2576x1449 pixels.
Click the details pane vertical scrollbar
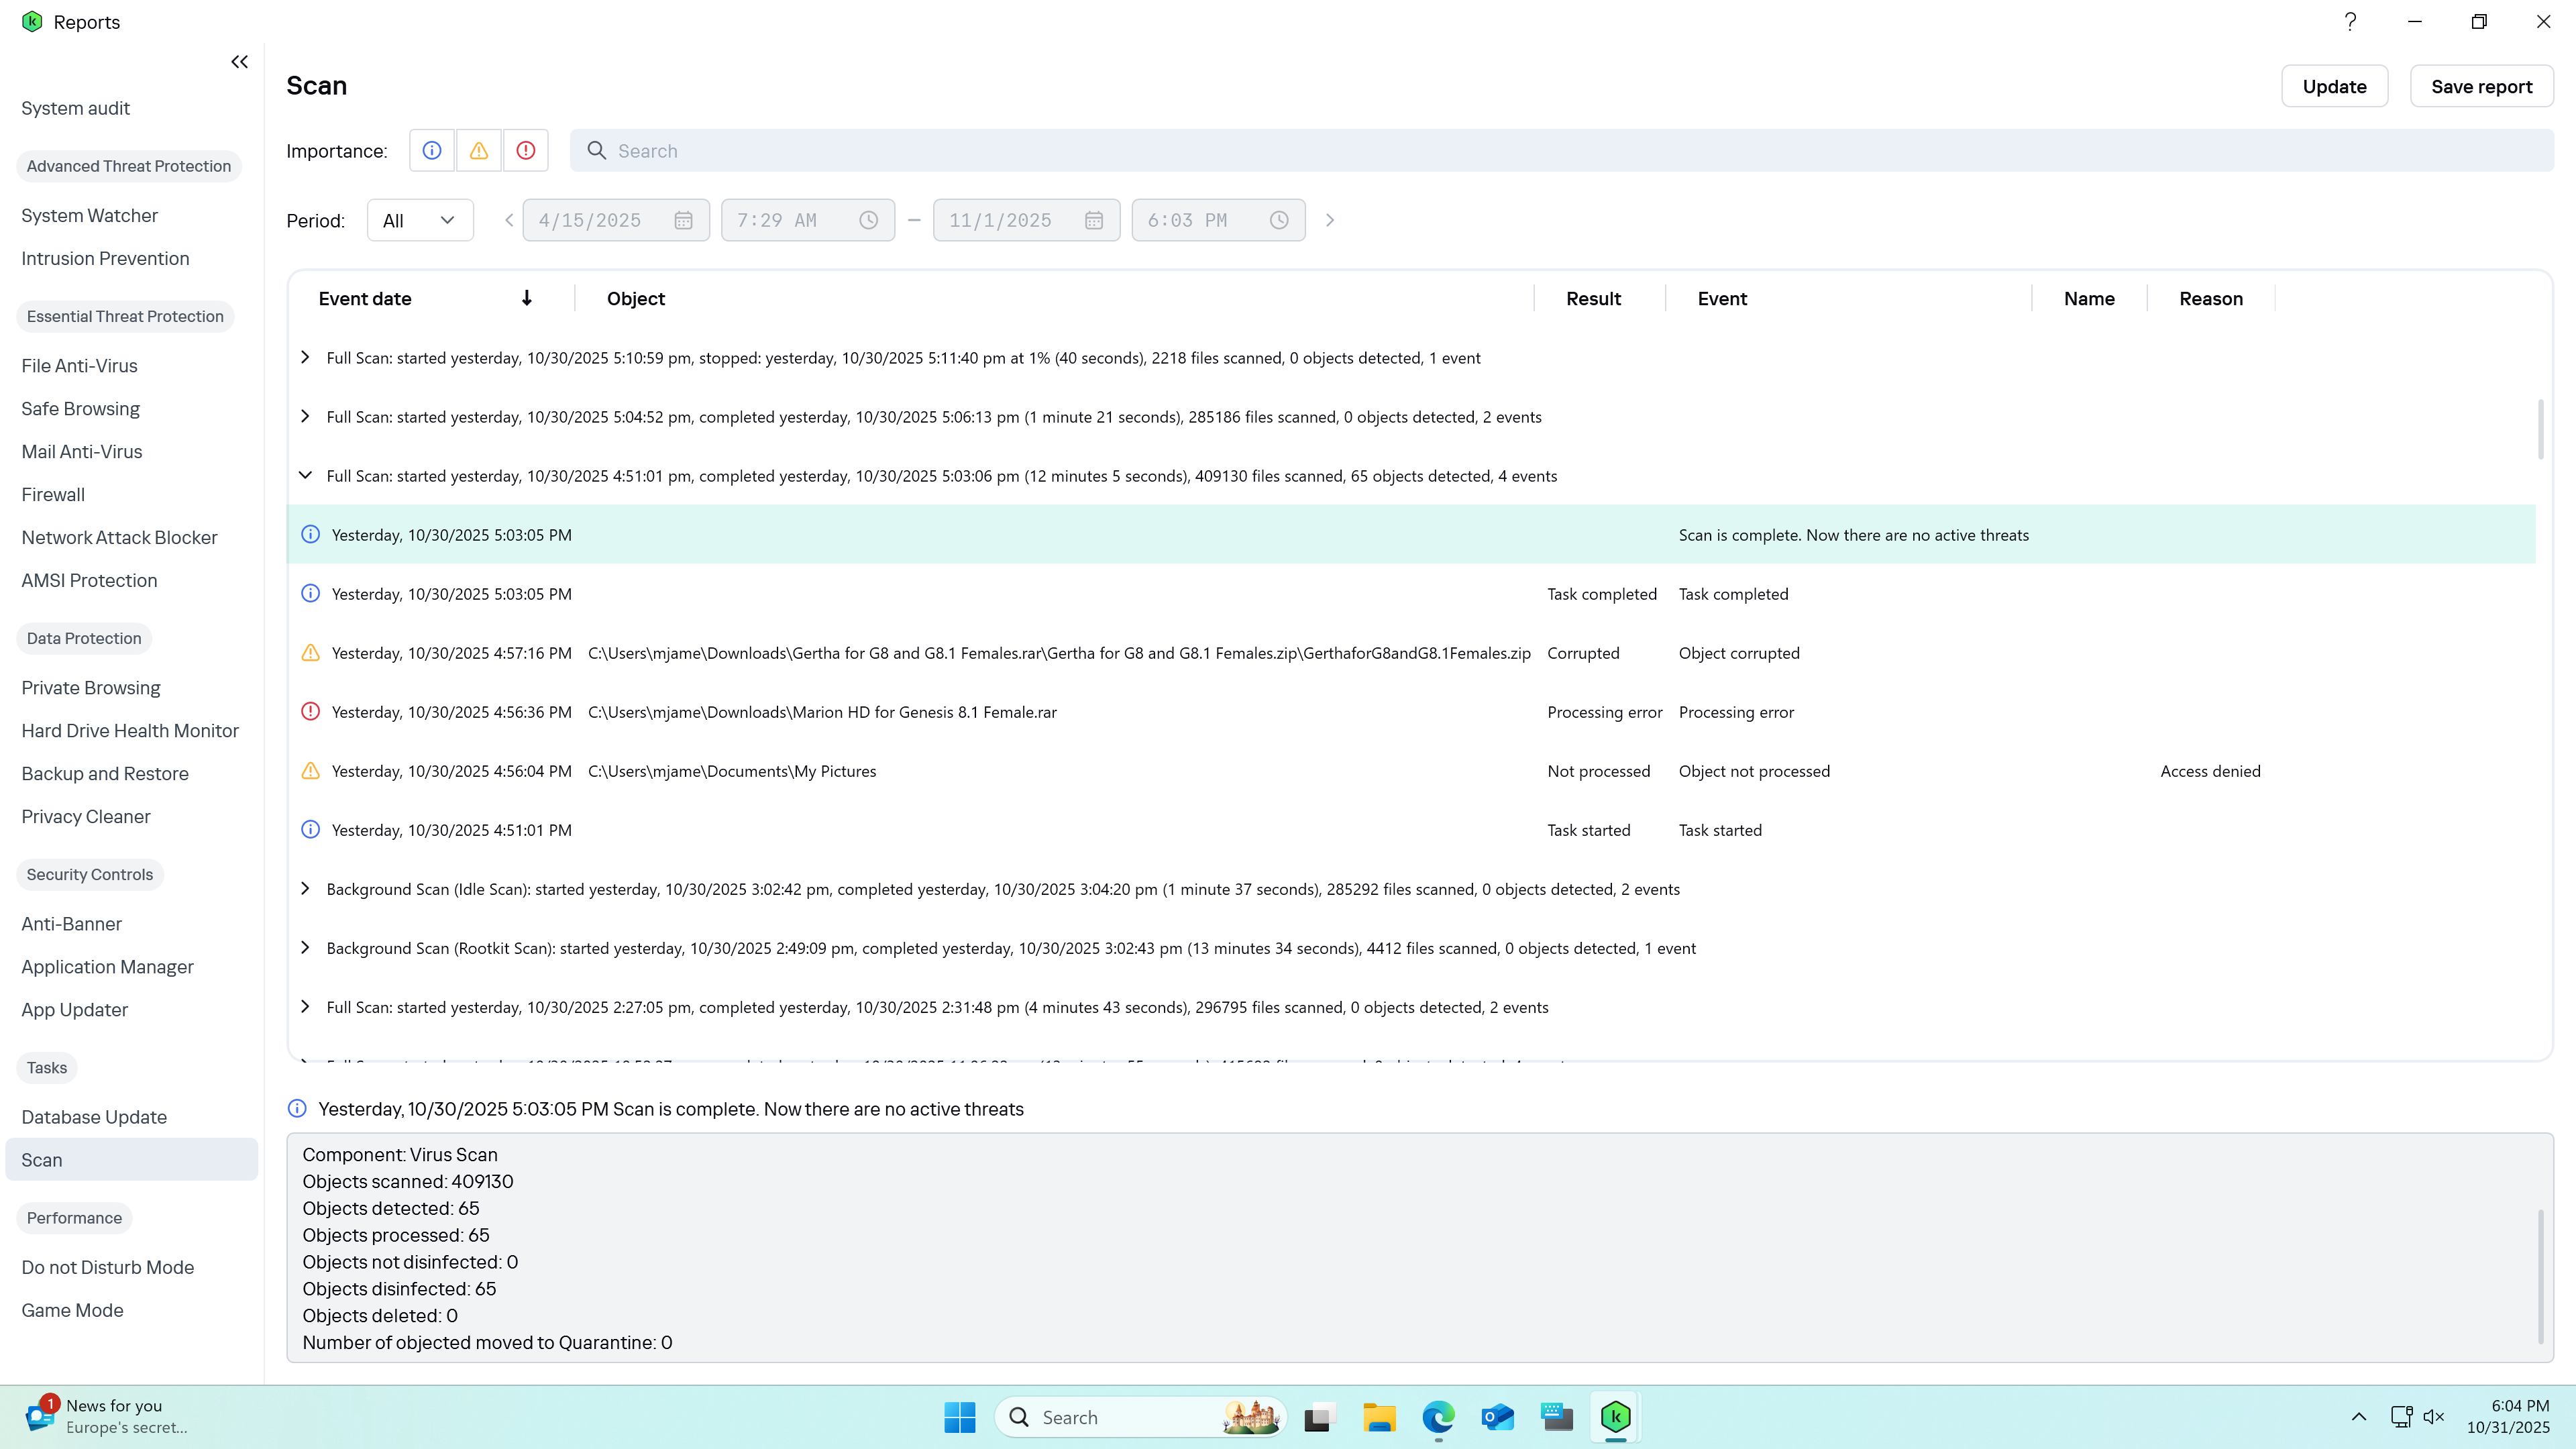(x=2541, y=1277)
